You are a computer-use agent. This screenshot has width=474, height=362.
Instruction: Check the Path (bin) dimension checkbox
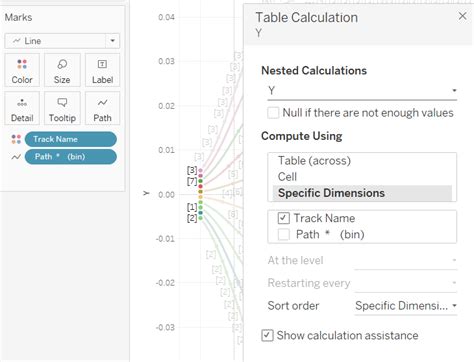[284, 234]
